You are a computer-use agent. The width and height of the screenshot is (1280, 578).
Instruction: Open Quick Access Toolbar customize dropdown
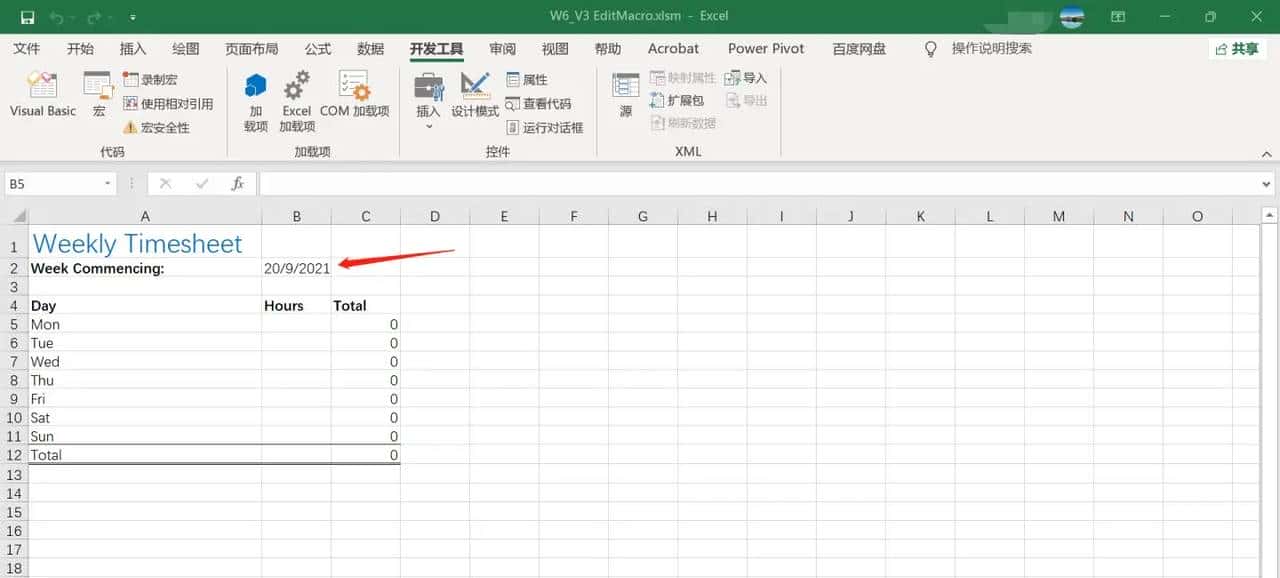pyautogui.click(x=133, y=17)
